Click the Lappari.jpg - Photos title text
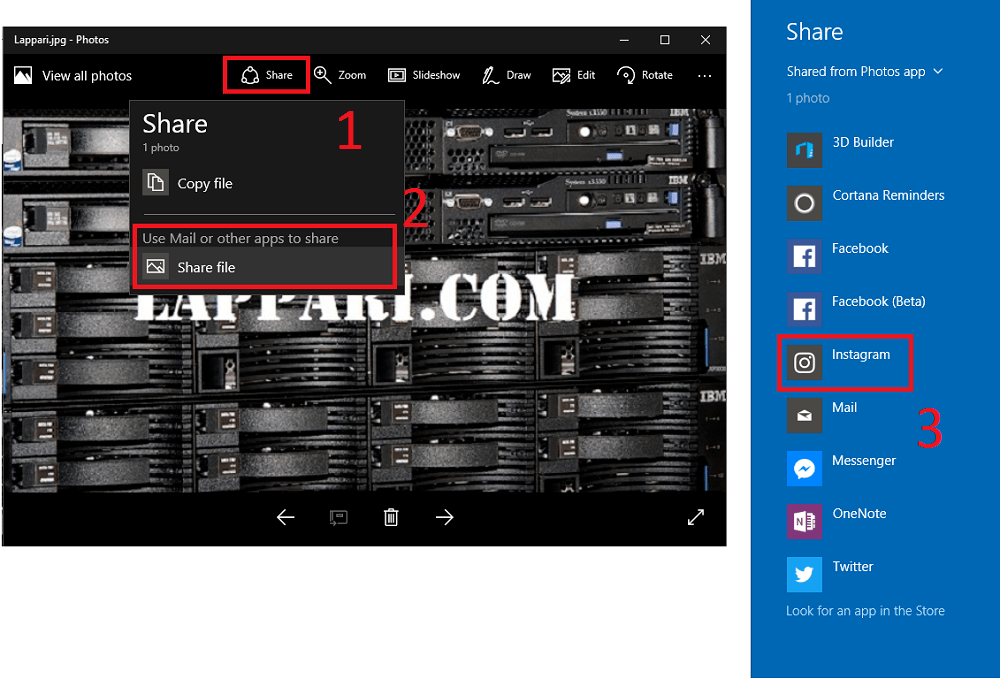The width and height of the screenshot is (1000, 679). pyautogui.click(x=61, y=40)
